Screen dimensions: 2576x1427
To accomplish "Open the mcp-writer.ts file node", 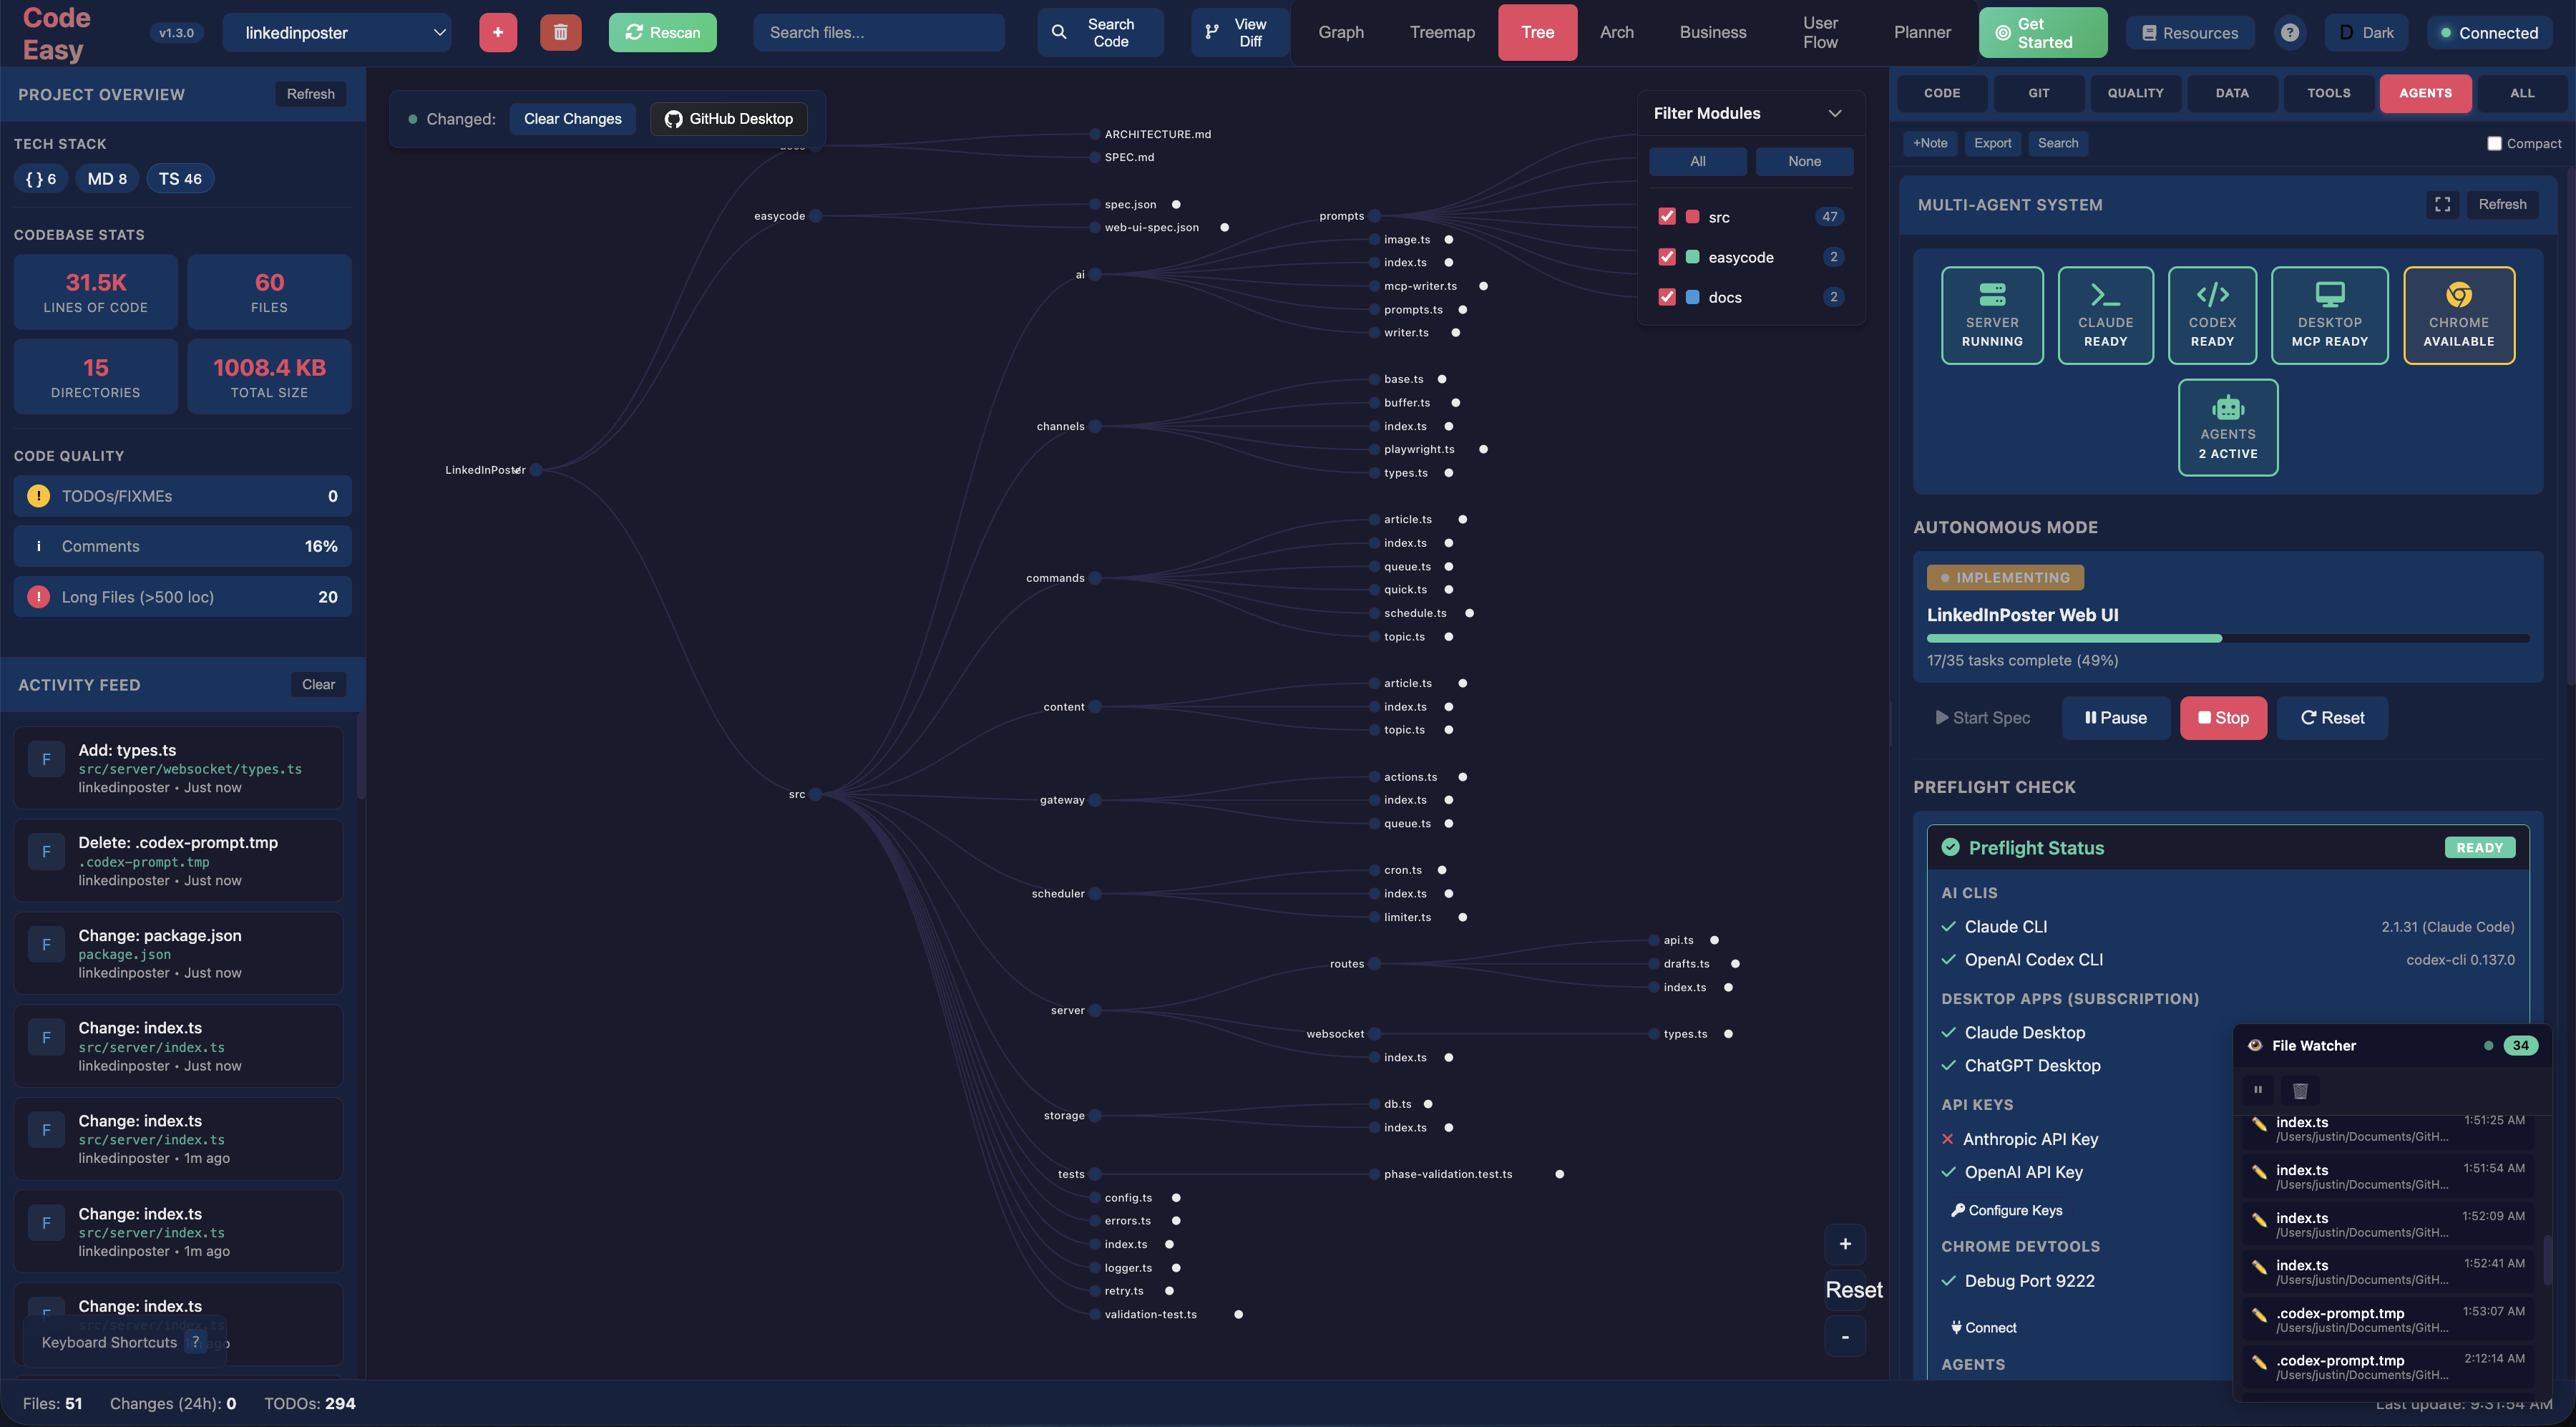I will [1419, 286].
